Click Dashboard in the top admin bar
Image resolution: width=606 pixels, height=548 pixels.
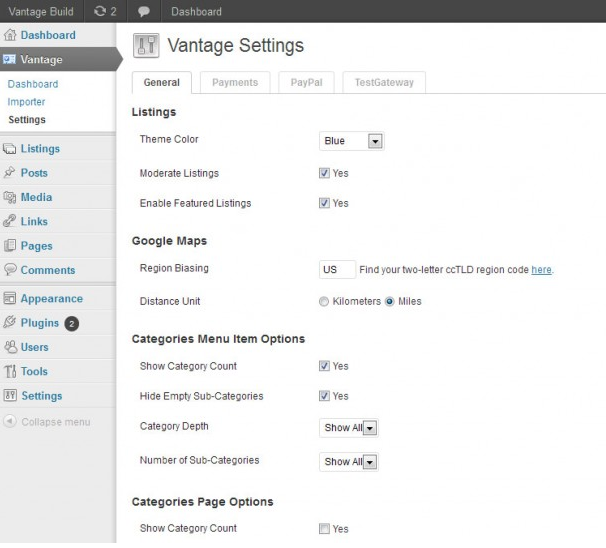(196, 12)
